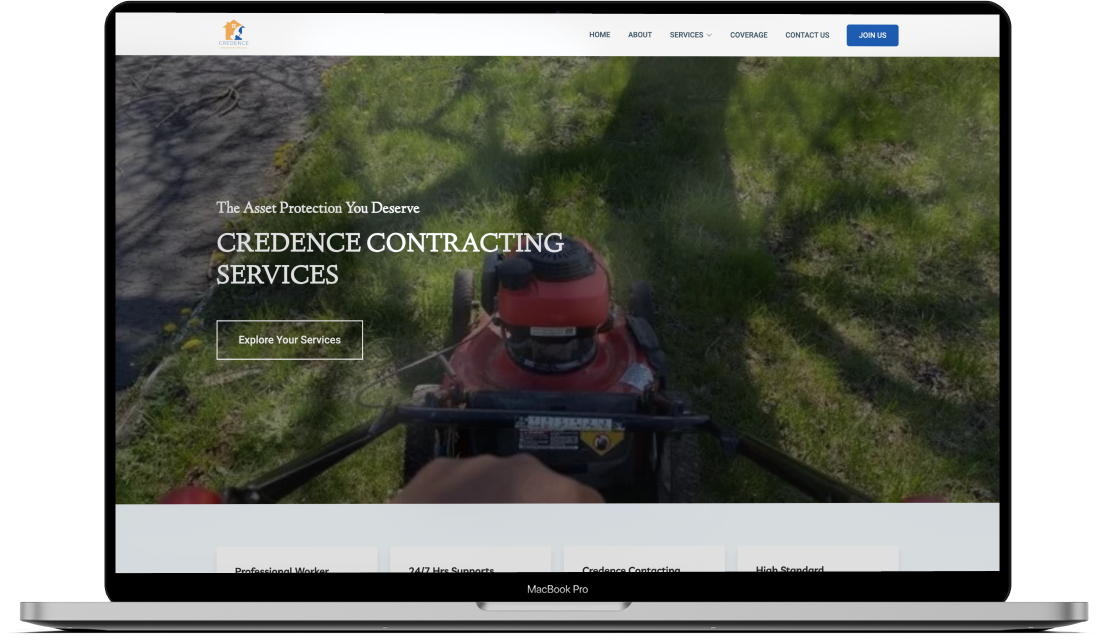The height and width of the screenshot is (642, 1099).
Task: Select the 24/7 Hrs Supports card
Action: 470,562
